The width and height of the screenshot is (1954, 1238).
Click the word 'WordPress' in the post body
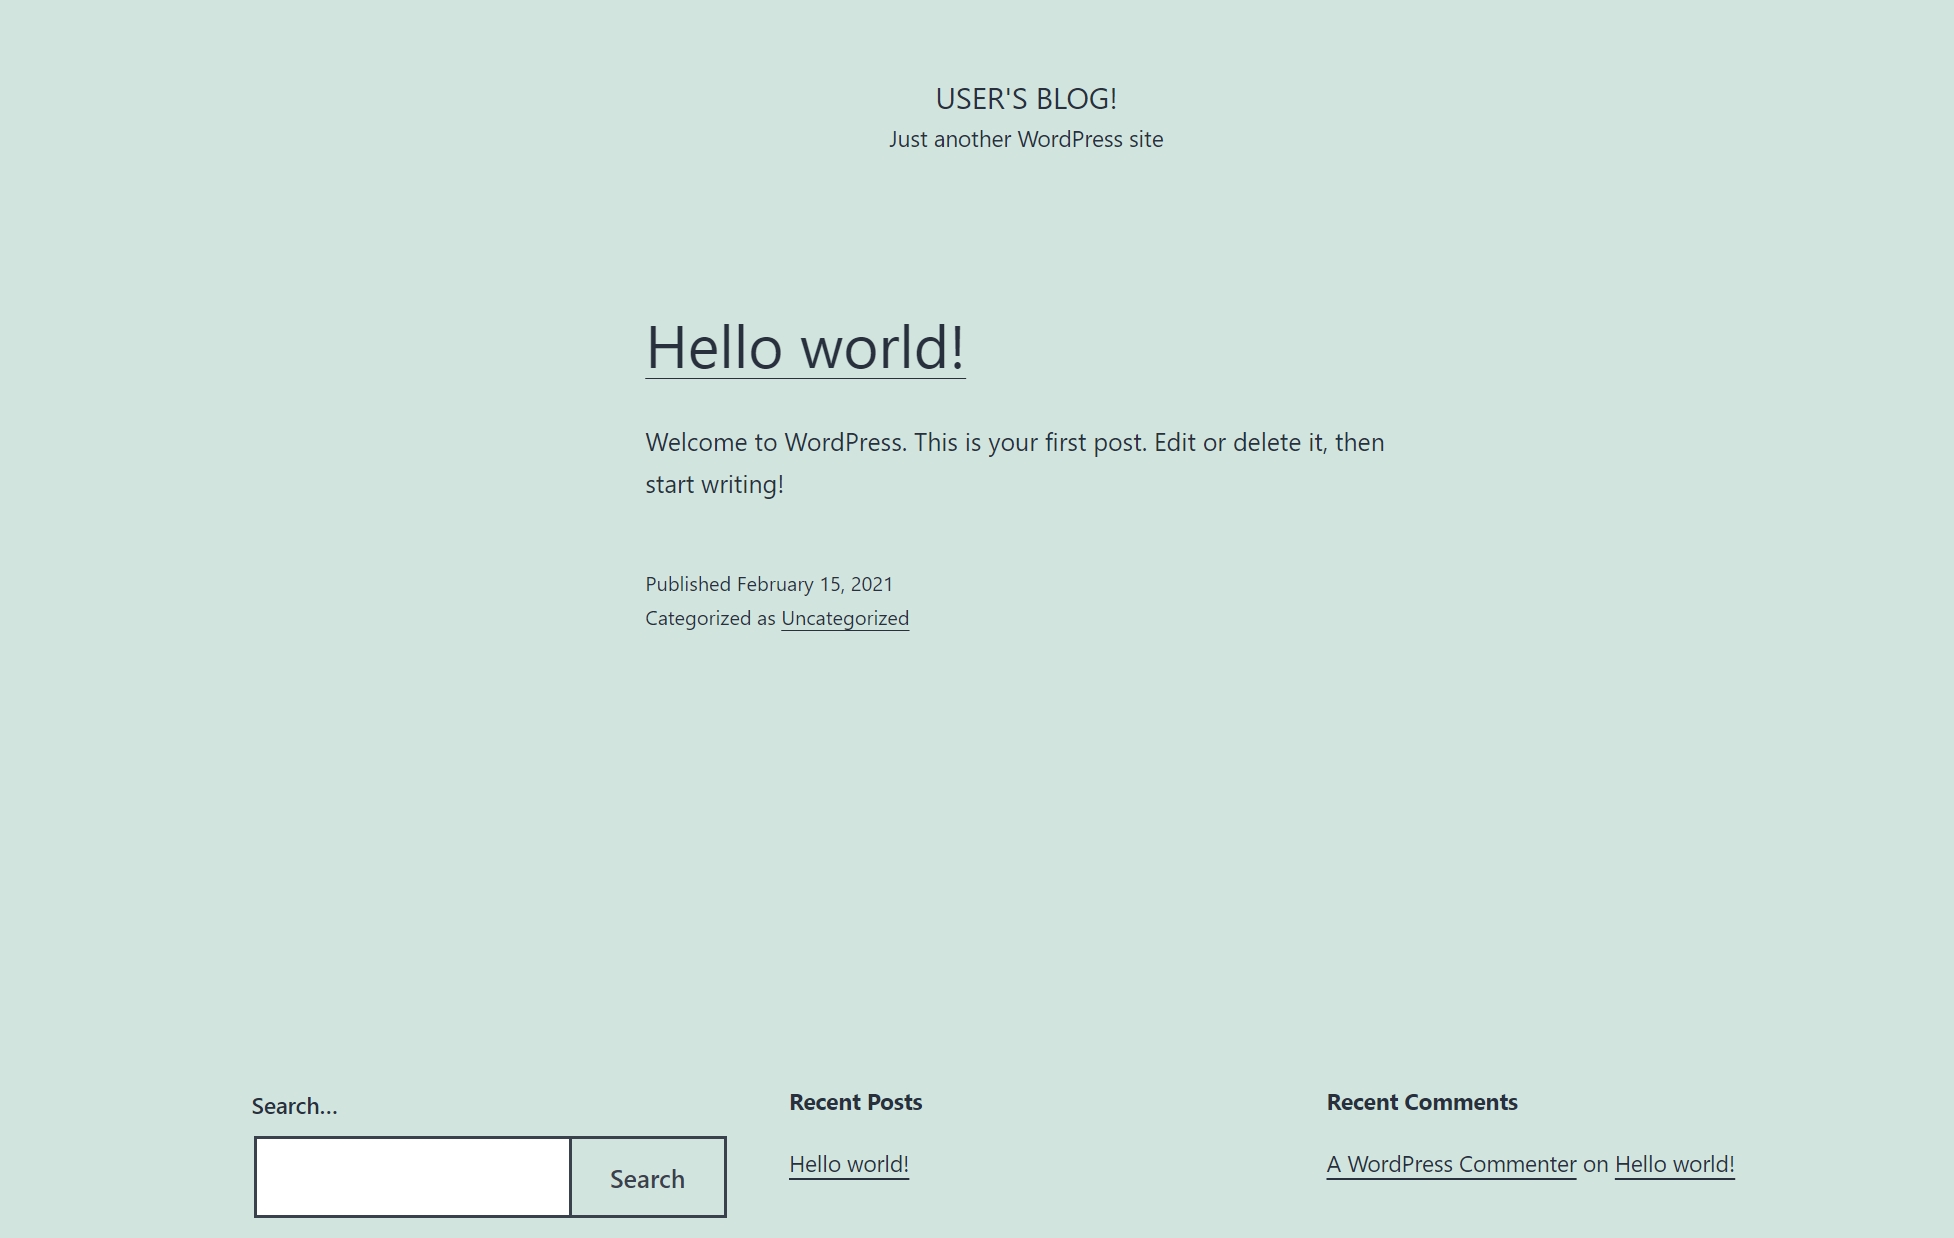tap(842, 443)
